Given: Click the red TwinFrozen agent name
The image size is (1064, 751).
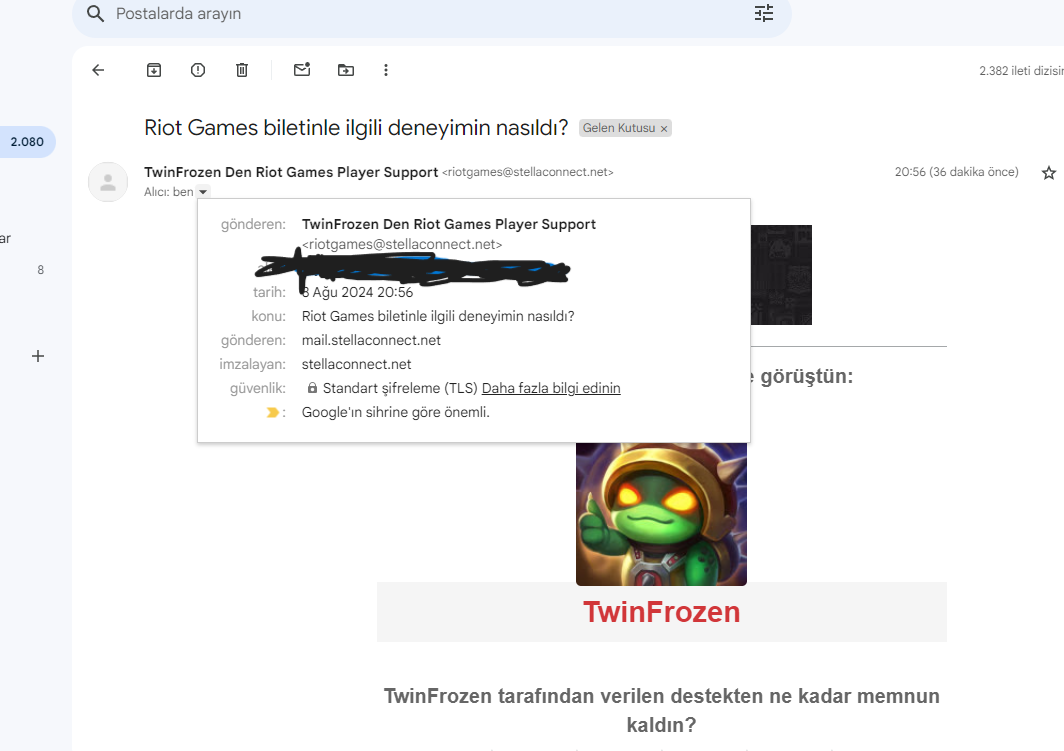Looking at the screenshot, I should pyautogui.click(x=662, y=612).
